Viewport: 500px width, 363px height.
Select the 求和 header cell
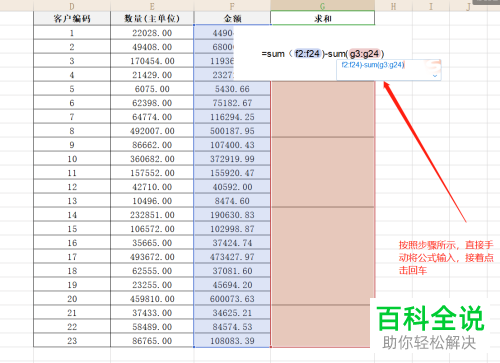coord(323,18)
